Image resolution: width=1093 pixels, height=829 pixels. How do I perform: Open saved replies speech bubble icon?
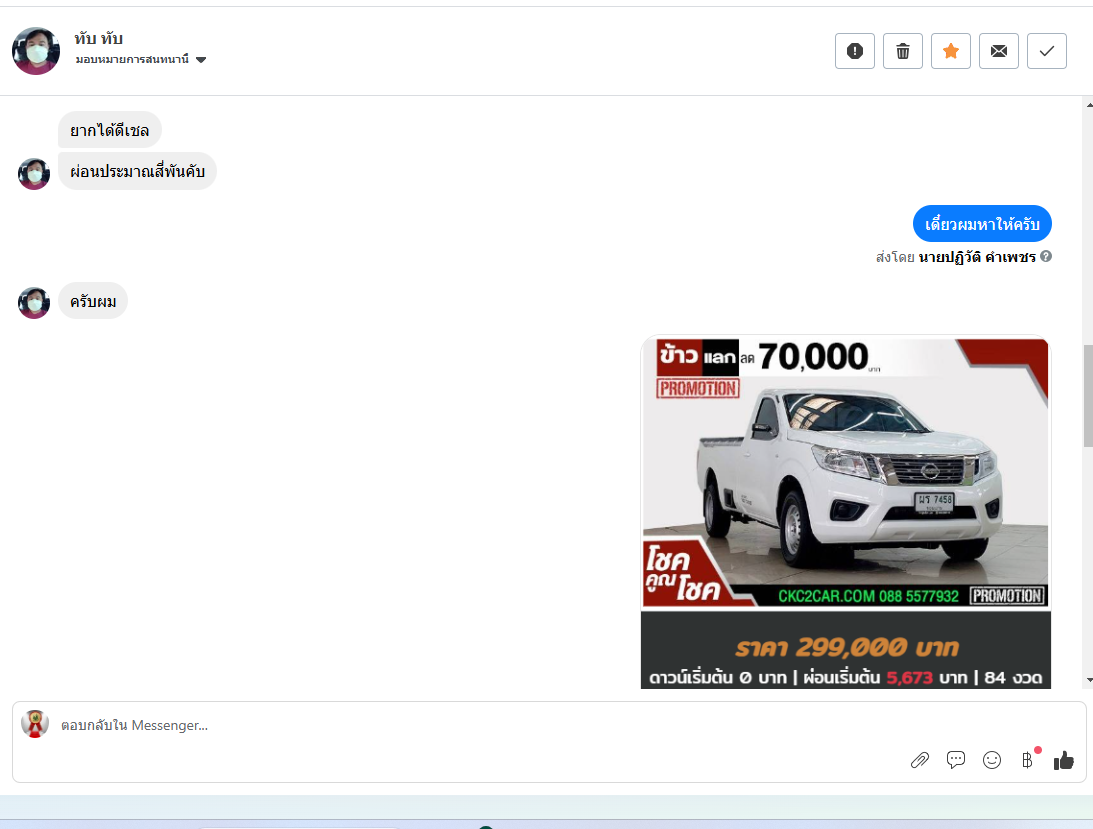pyautogui.click(x=956, y=760)
